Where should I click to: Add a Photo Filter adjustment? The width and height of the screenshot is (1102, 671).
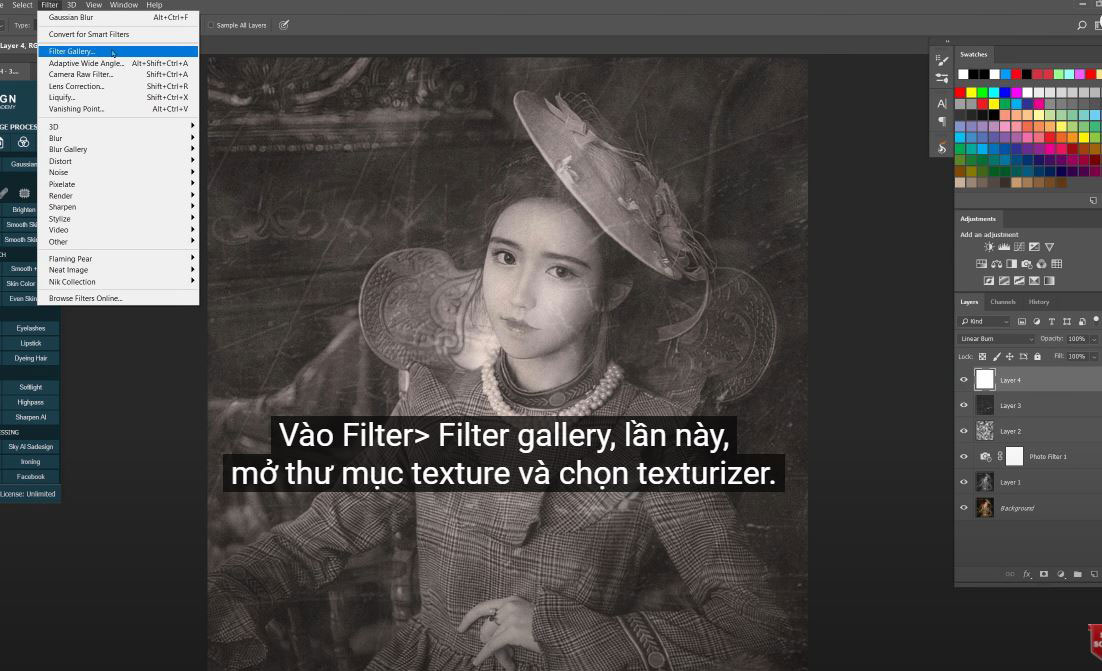(x=1027, y=263)
